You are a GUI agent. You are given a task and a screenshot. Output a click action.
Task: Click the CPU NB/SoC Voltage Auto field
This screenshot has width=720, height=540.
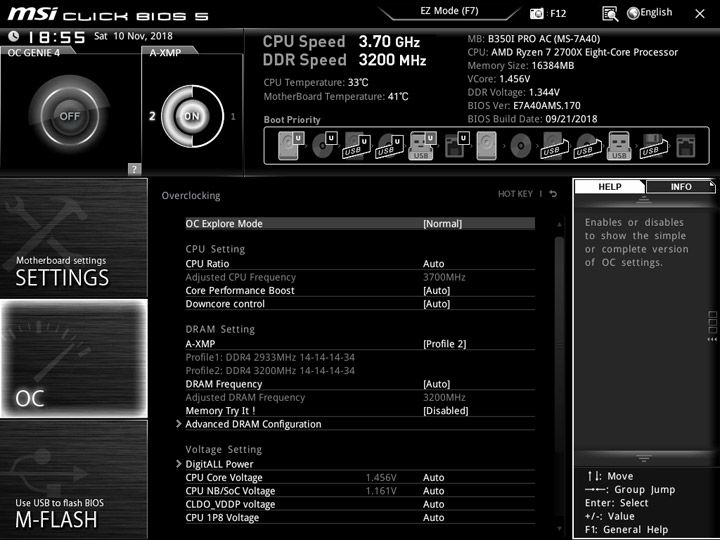tap(433, 491)
